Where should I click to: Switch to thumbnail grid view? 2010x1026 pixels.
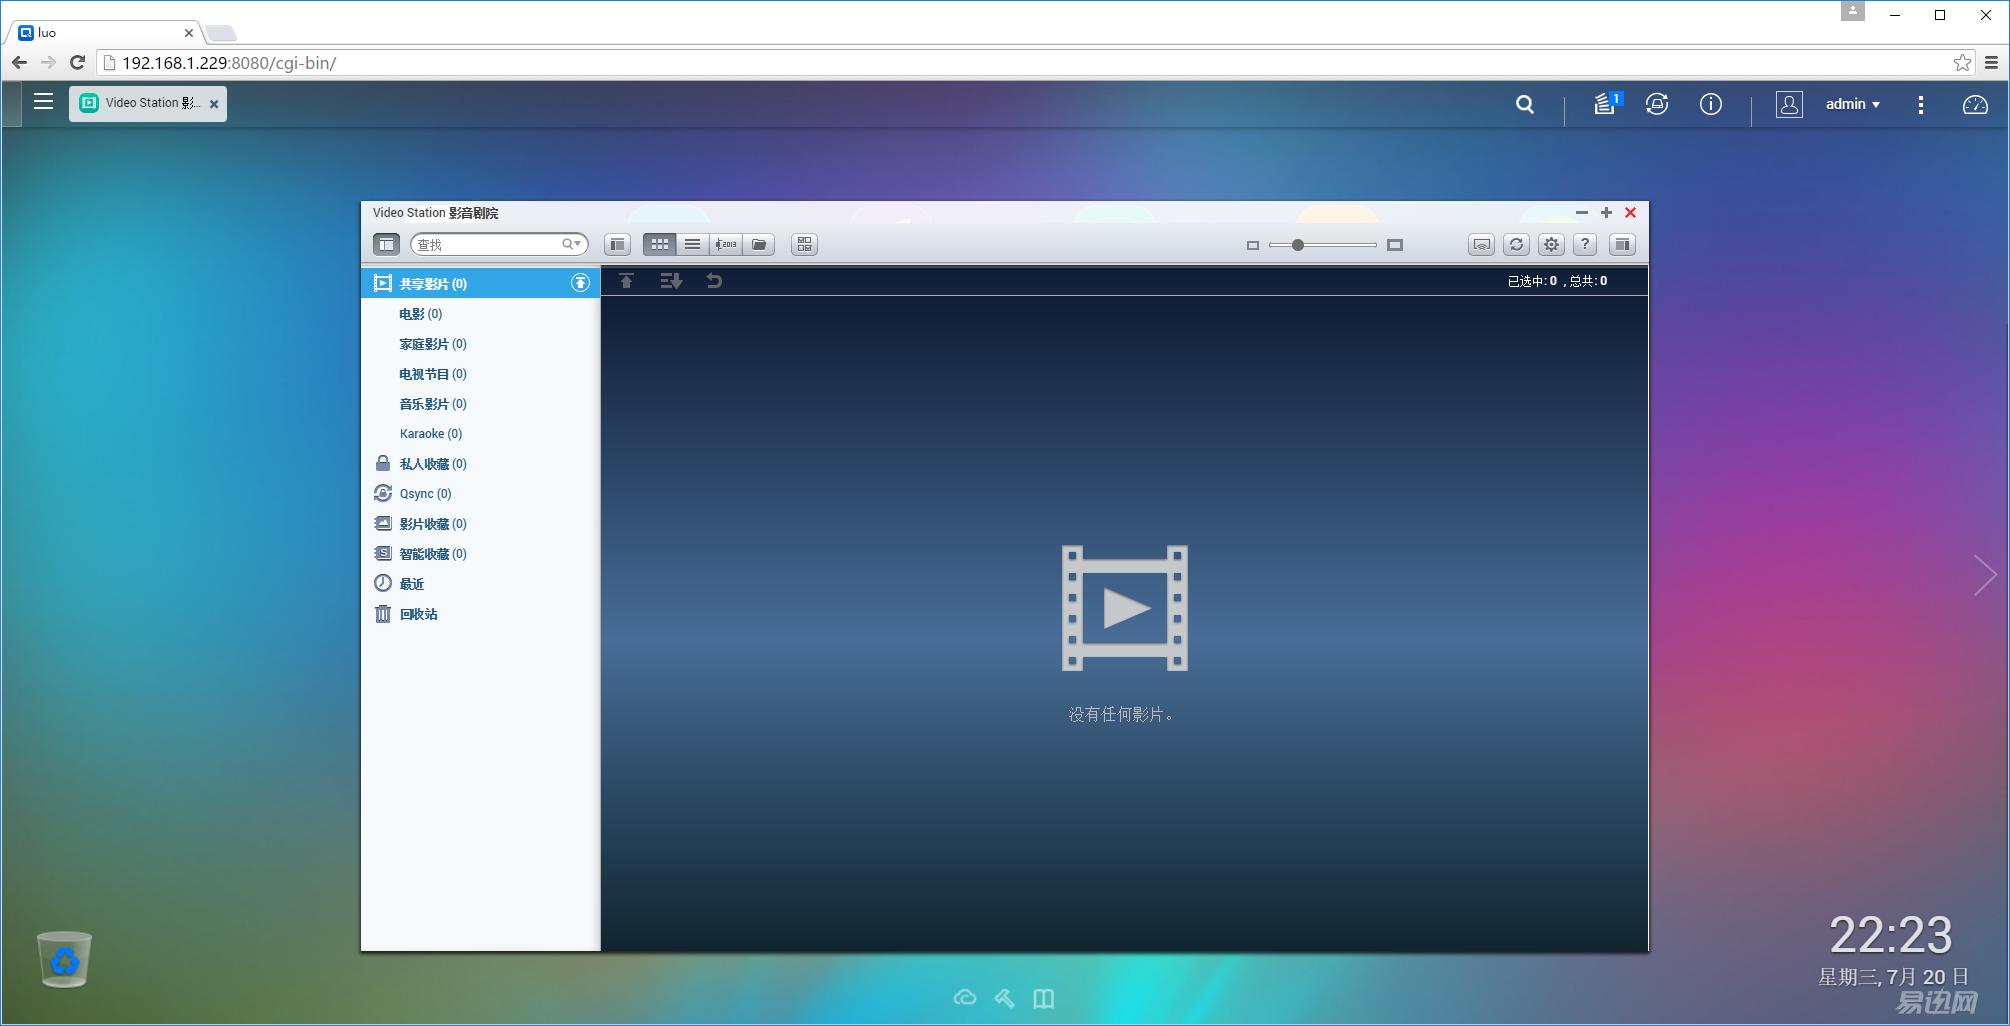tap(659, 244)
